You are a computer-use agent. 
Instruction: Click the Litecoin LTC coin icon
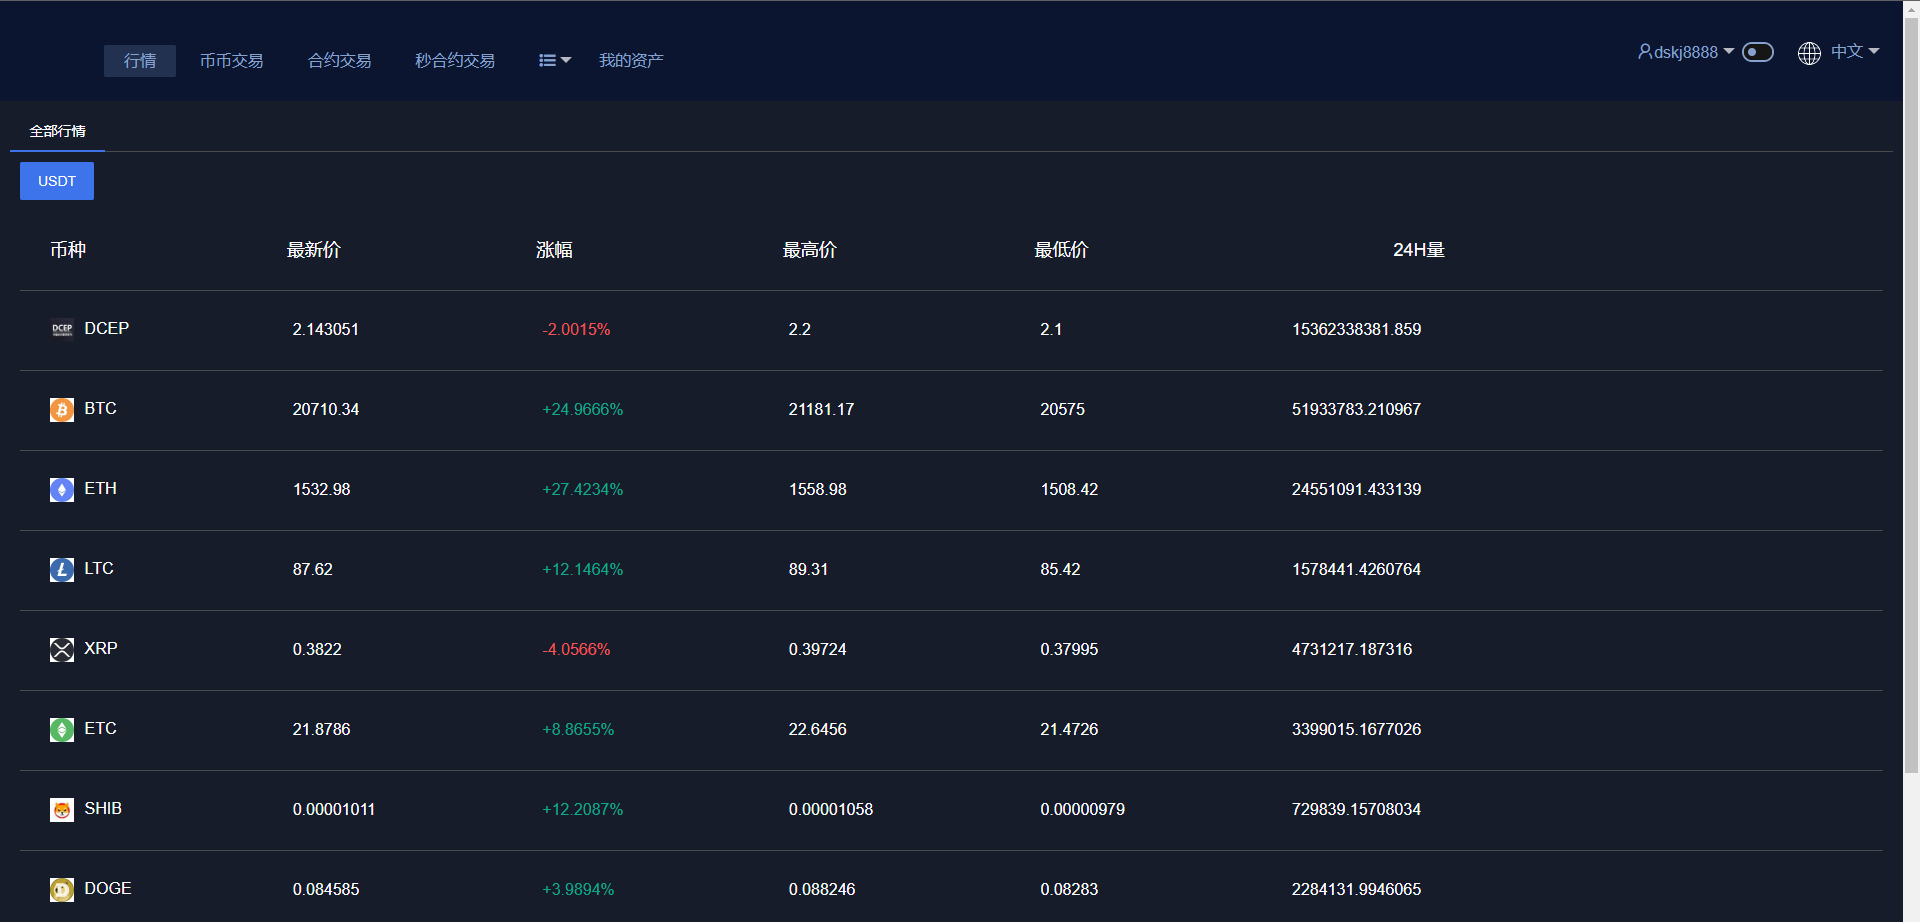[x=62, y=569]
